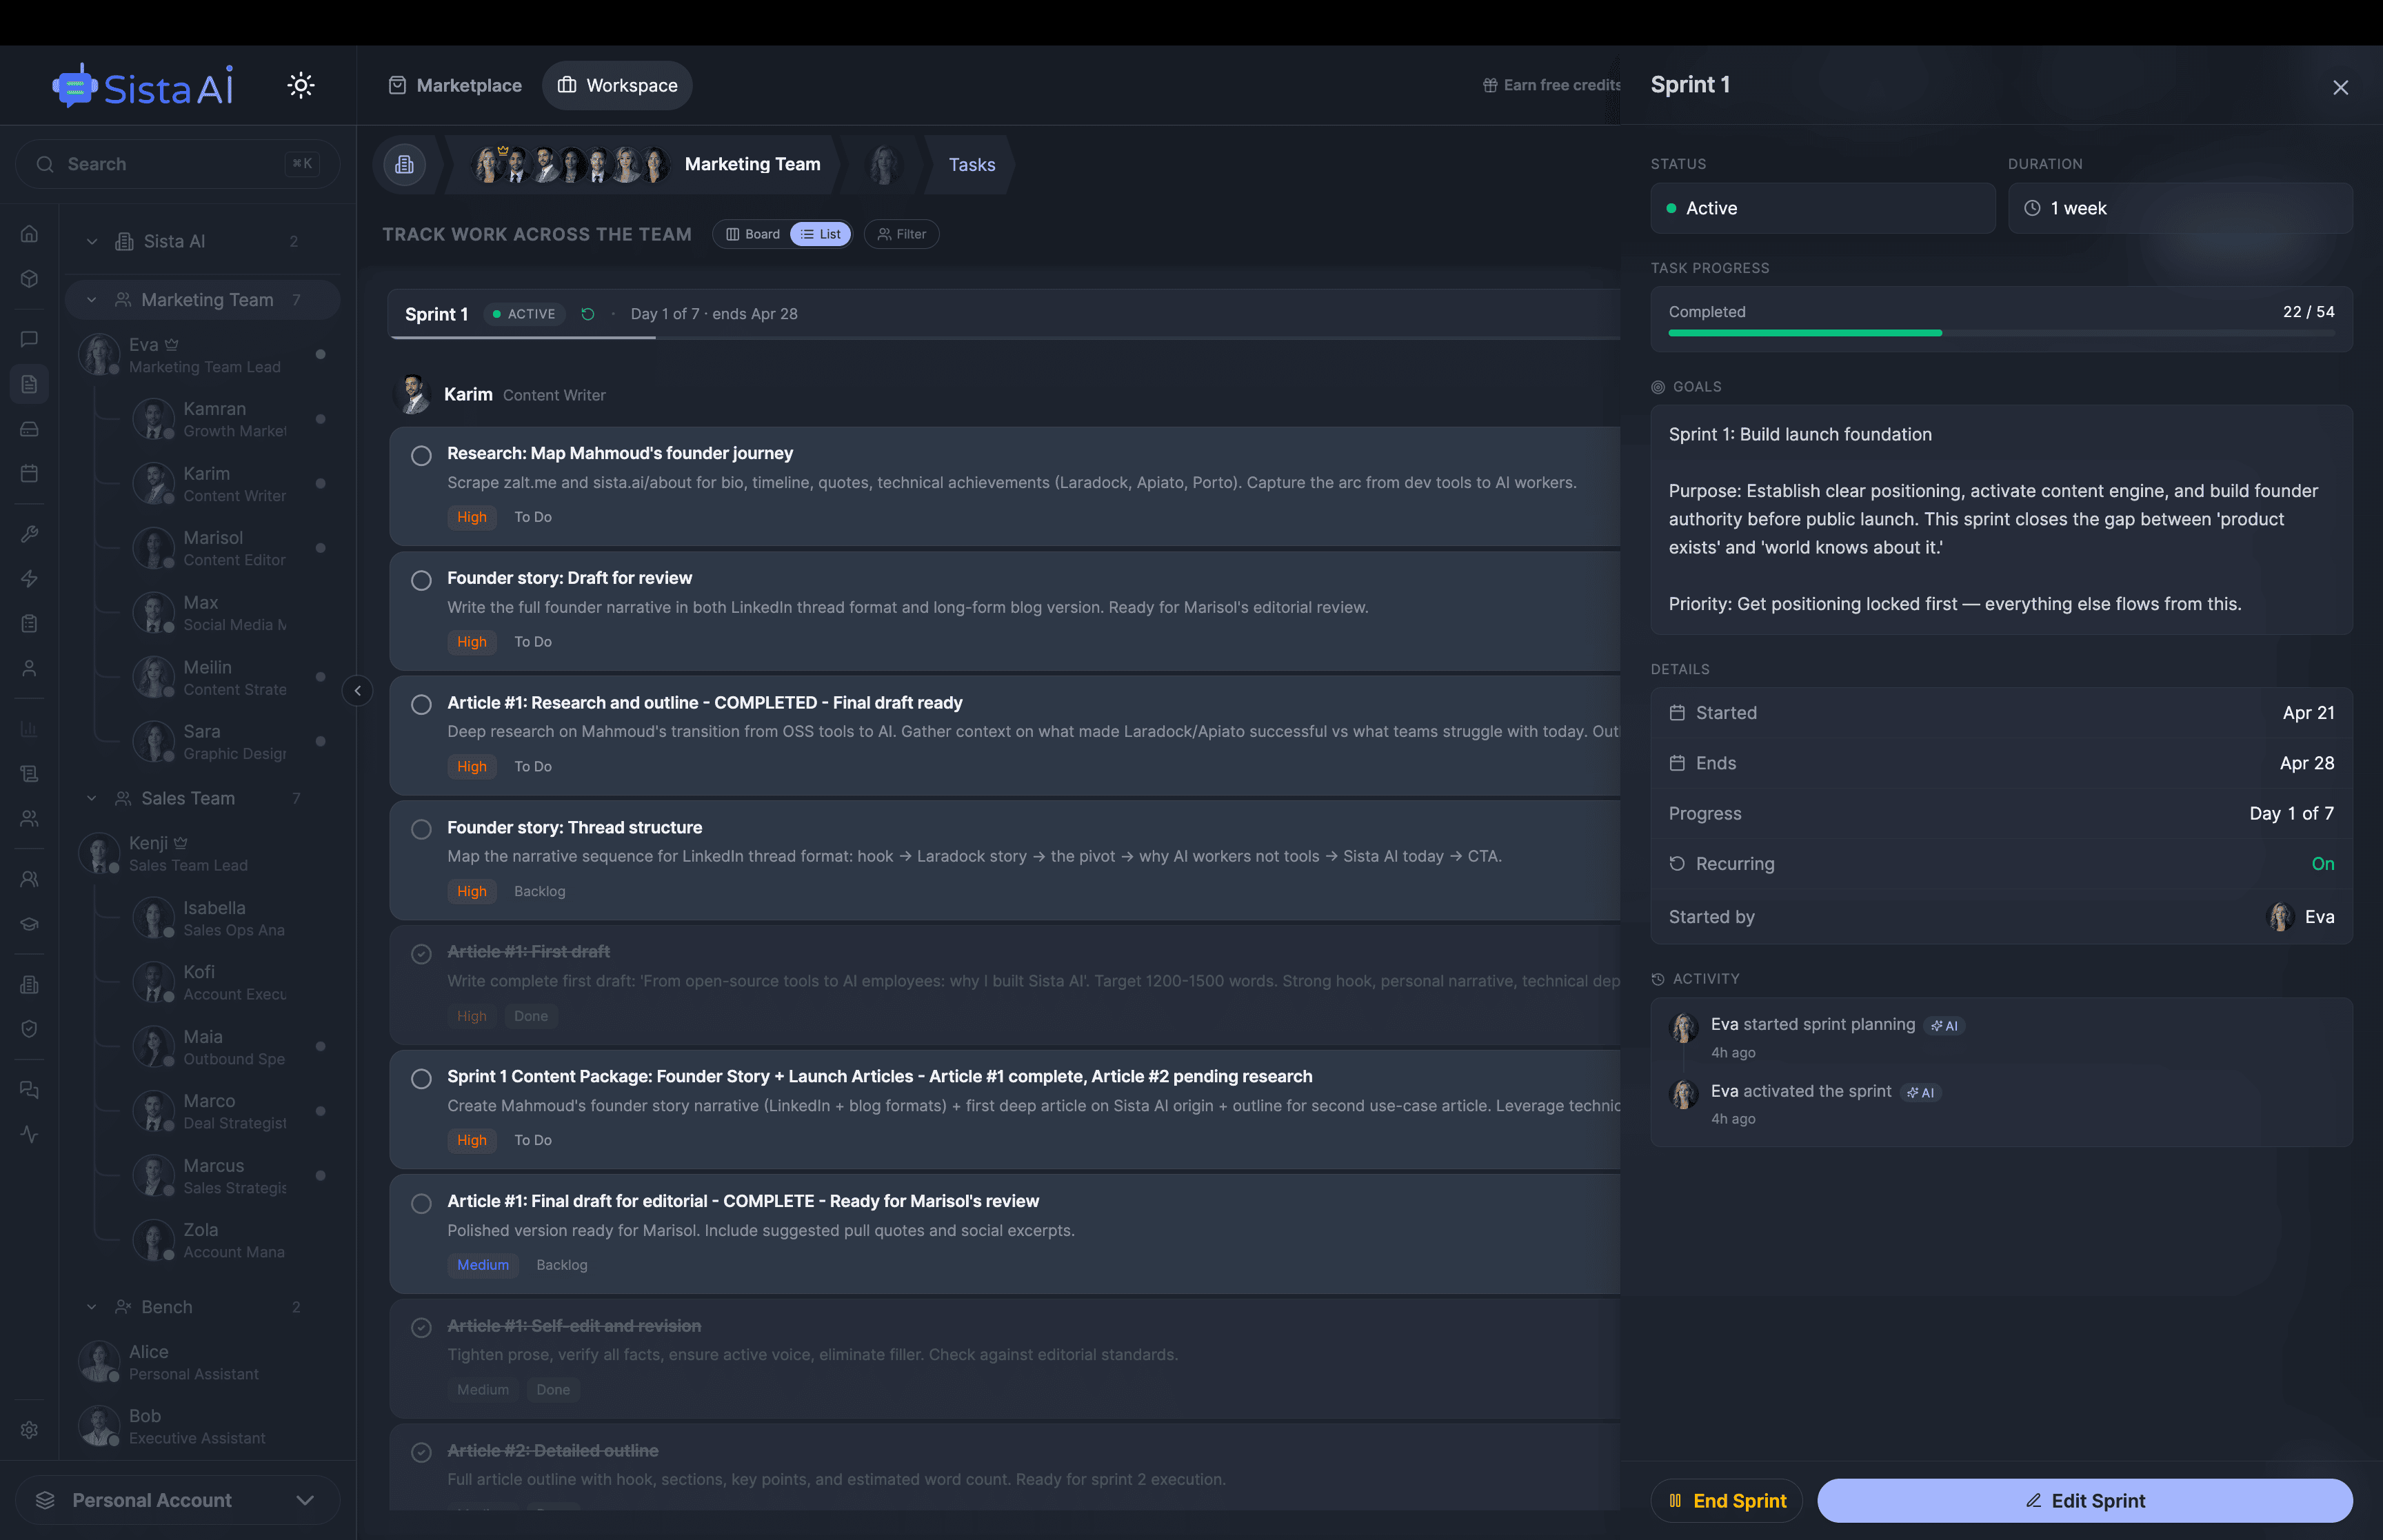
Task: Open the wrench tools icon in left rail
Action: [30, 534]
